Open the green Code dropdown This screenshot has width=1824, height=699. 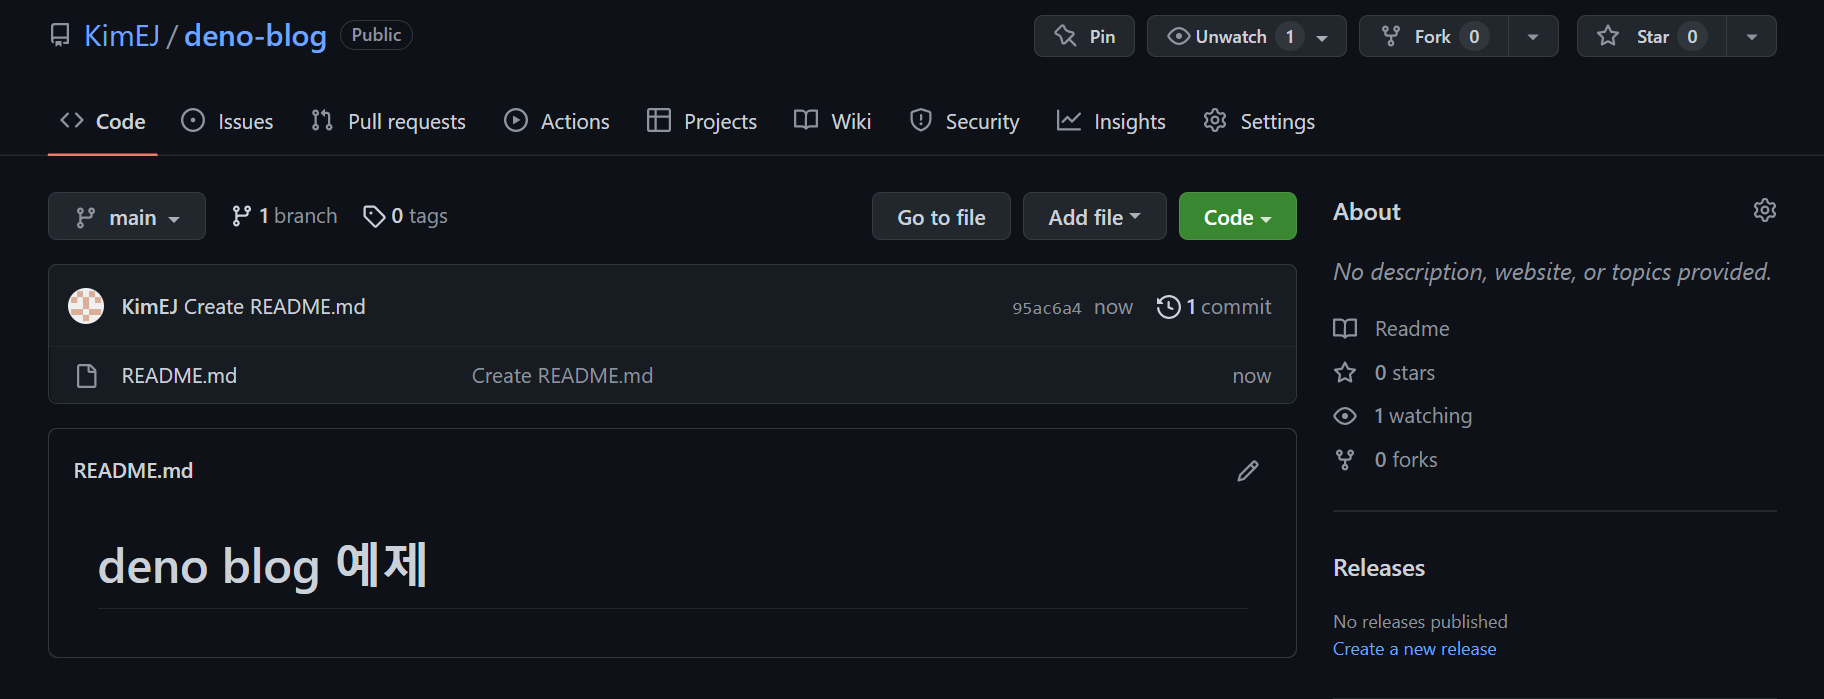pyautogui.click(x=1237, y=217)
